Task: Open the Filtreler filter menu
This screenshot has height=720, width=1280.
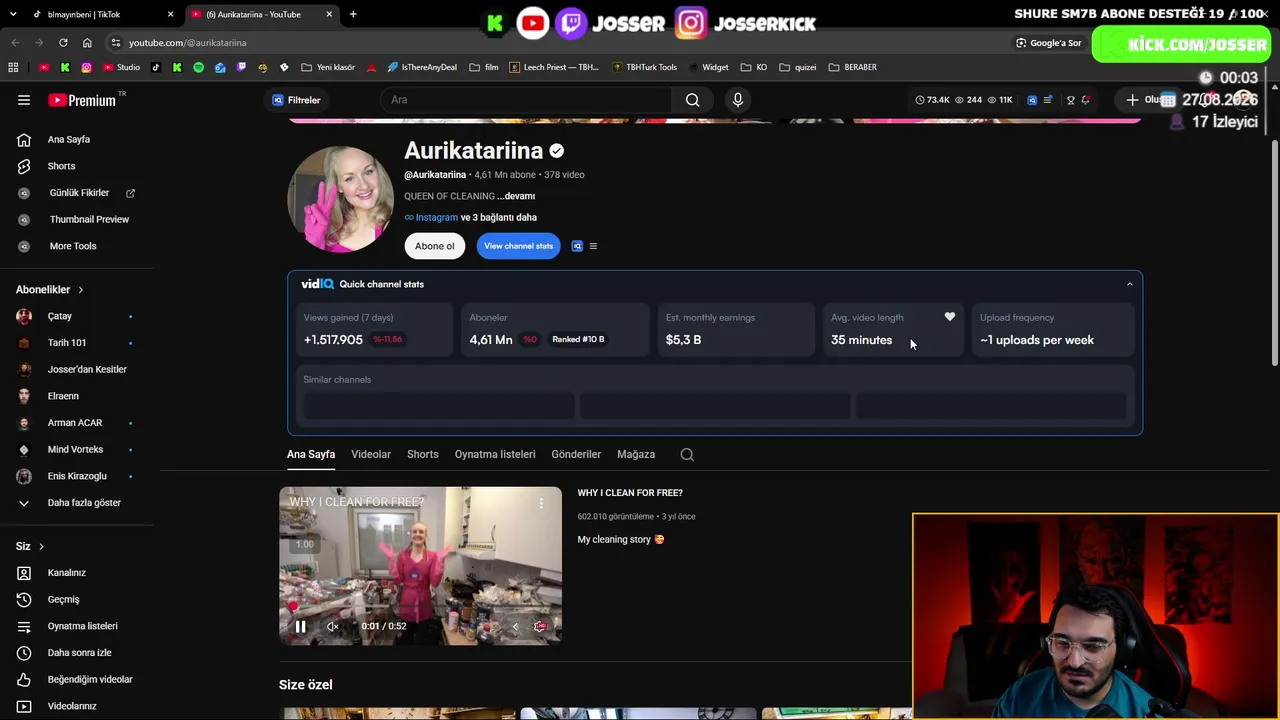Action: point(296,100)
